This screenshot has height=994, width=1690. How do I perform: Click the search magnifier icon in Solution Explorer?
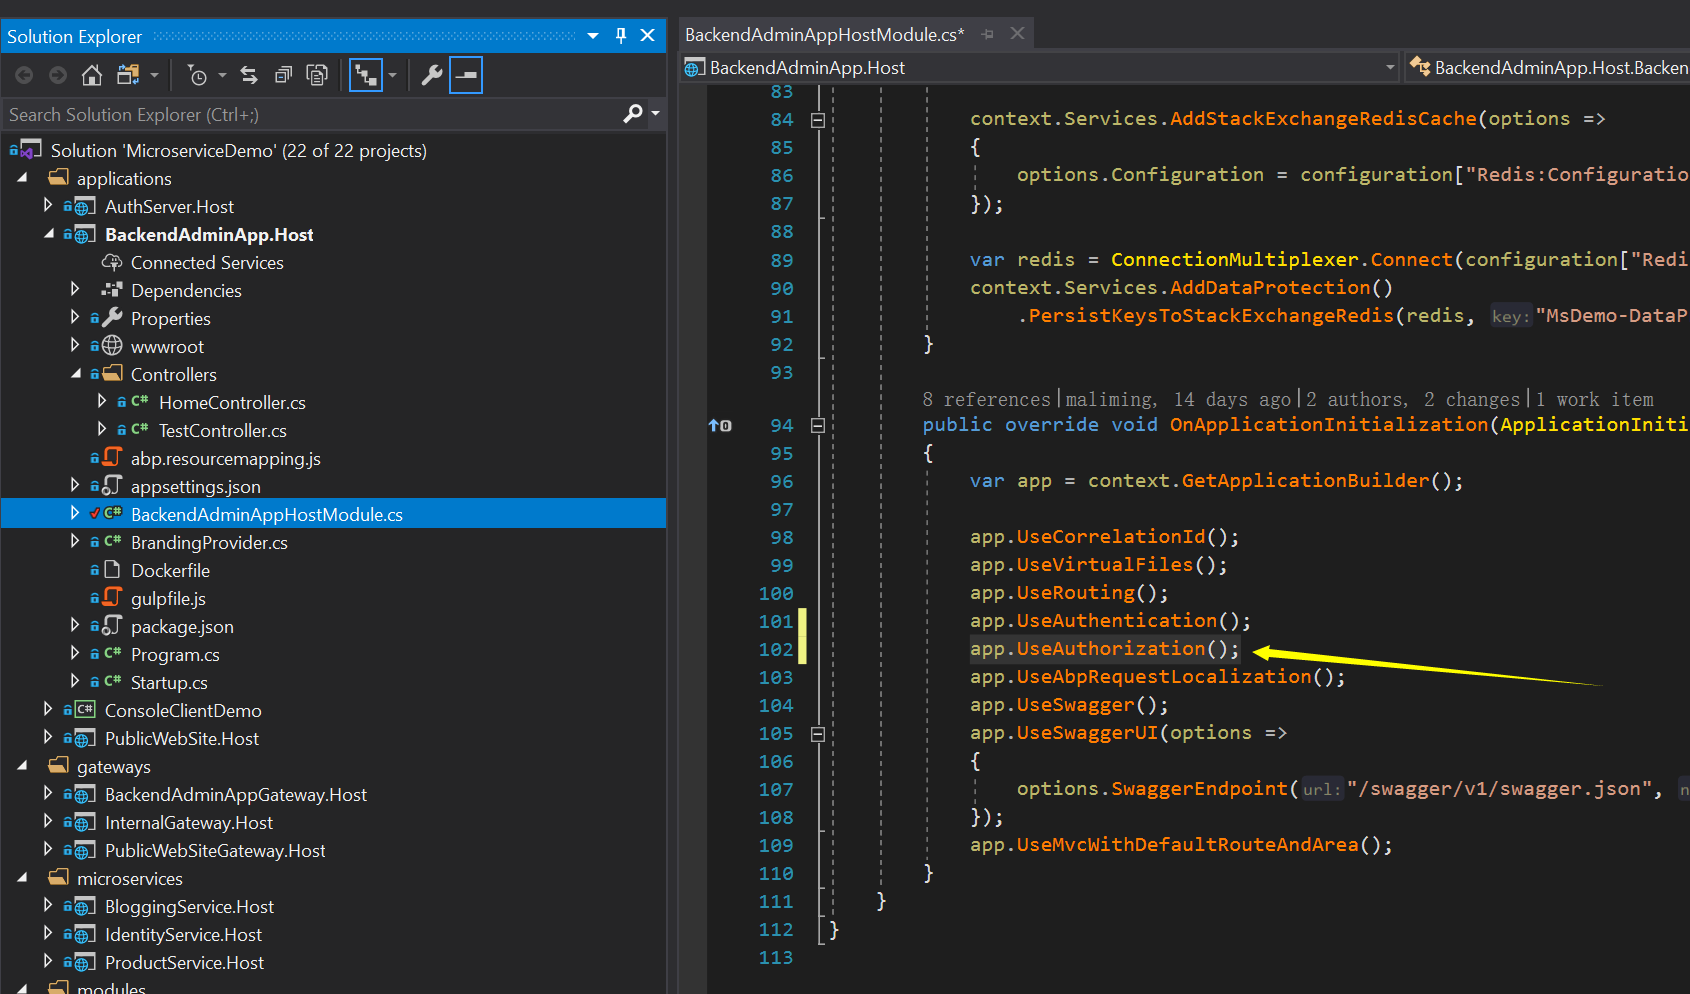tap(631, 114)
